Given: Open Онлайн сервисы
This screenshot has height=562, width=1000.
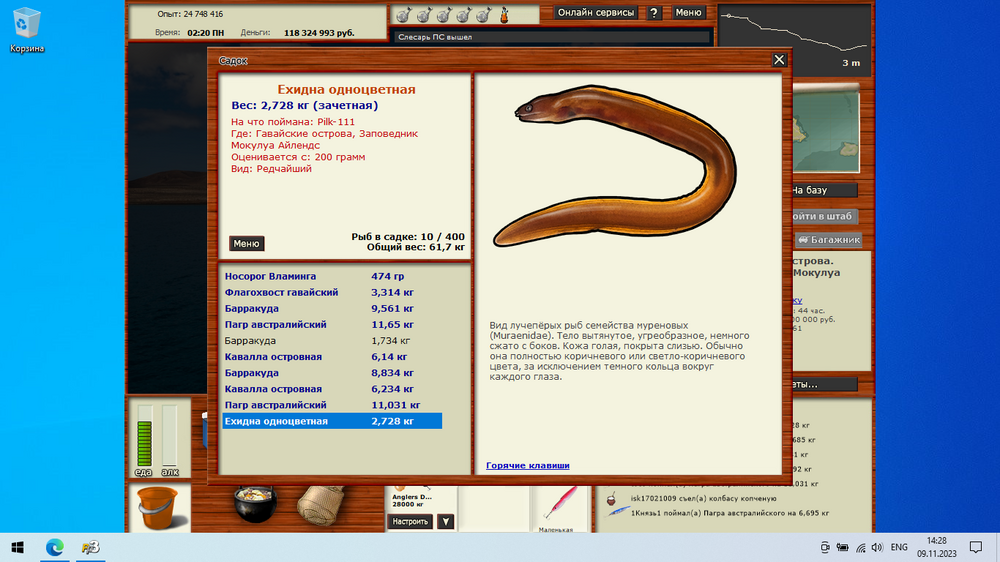Looking at the screenshot, I should point(596,13).
